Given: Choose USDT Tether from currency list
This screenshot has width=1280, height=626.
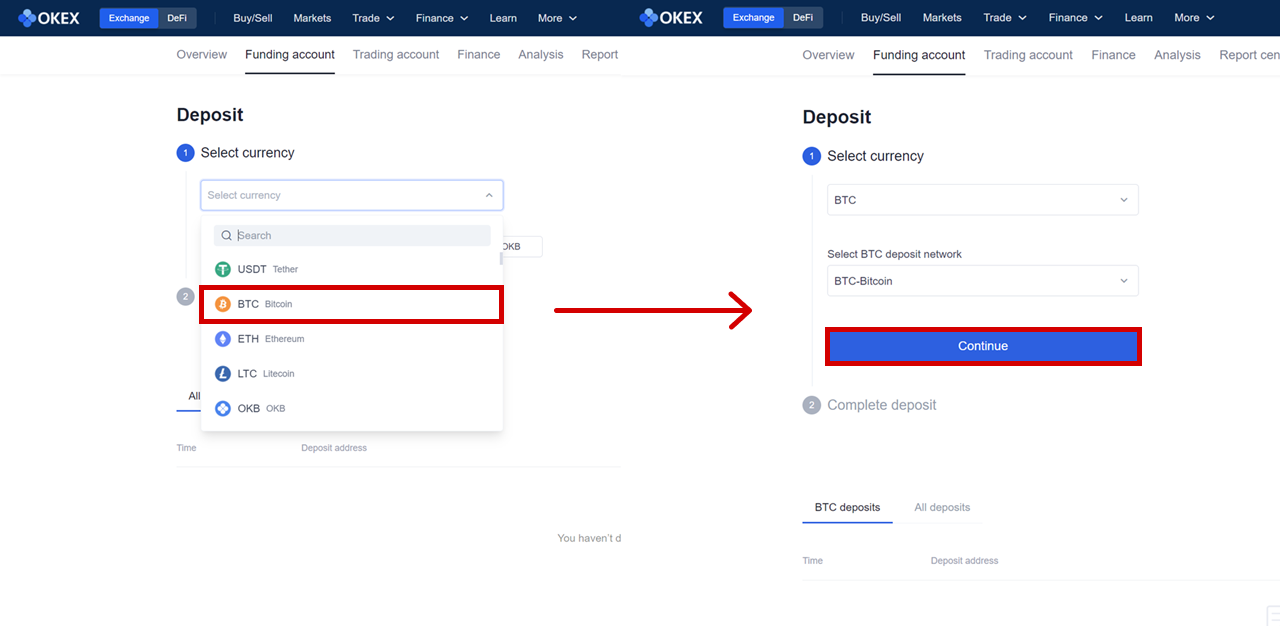Looking at the screenshot, I should 352,269.
